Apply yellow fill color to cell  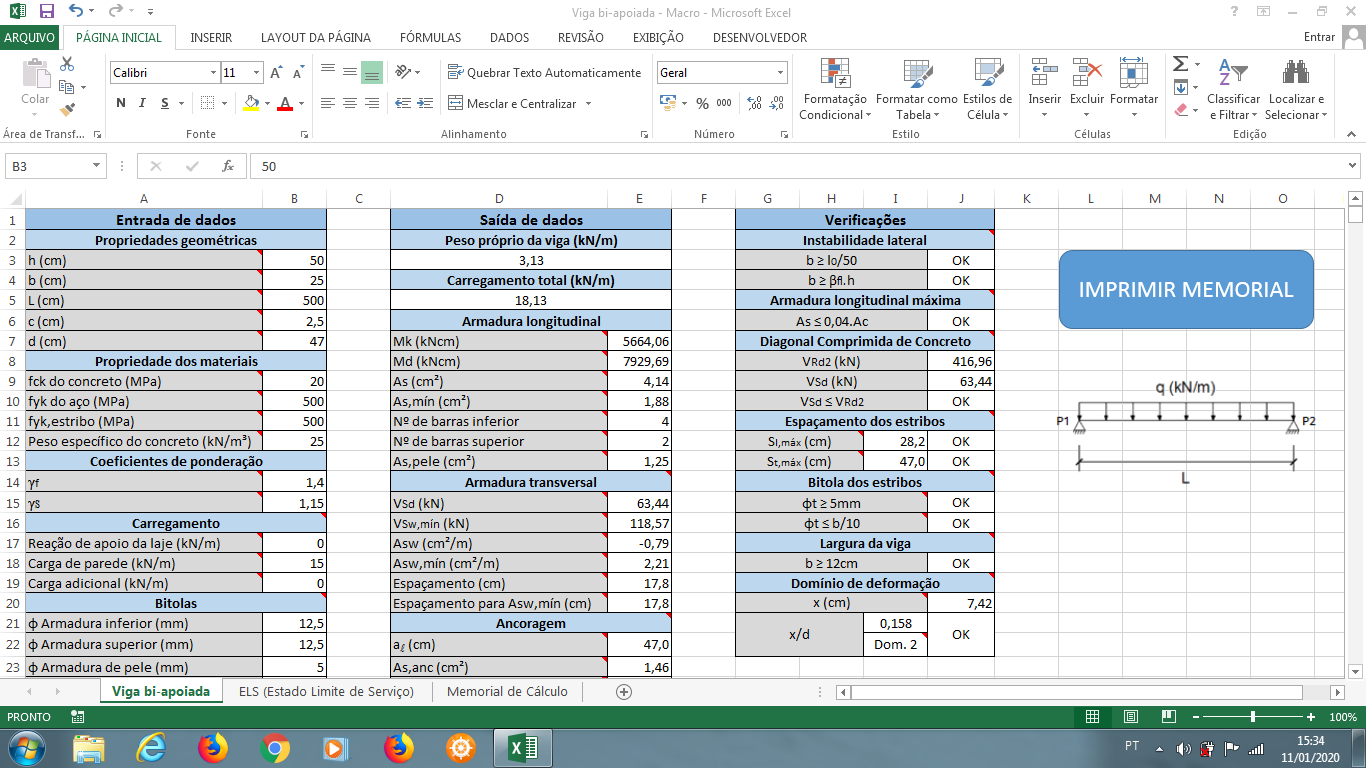coord(251,103)
